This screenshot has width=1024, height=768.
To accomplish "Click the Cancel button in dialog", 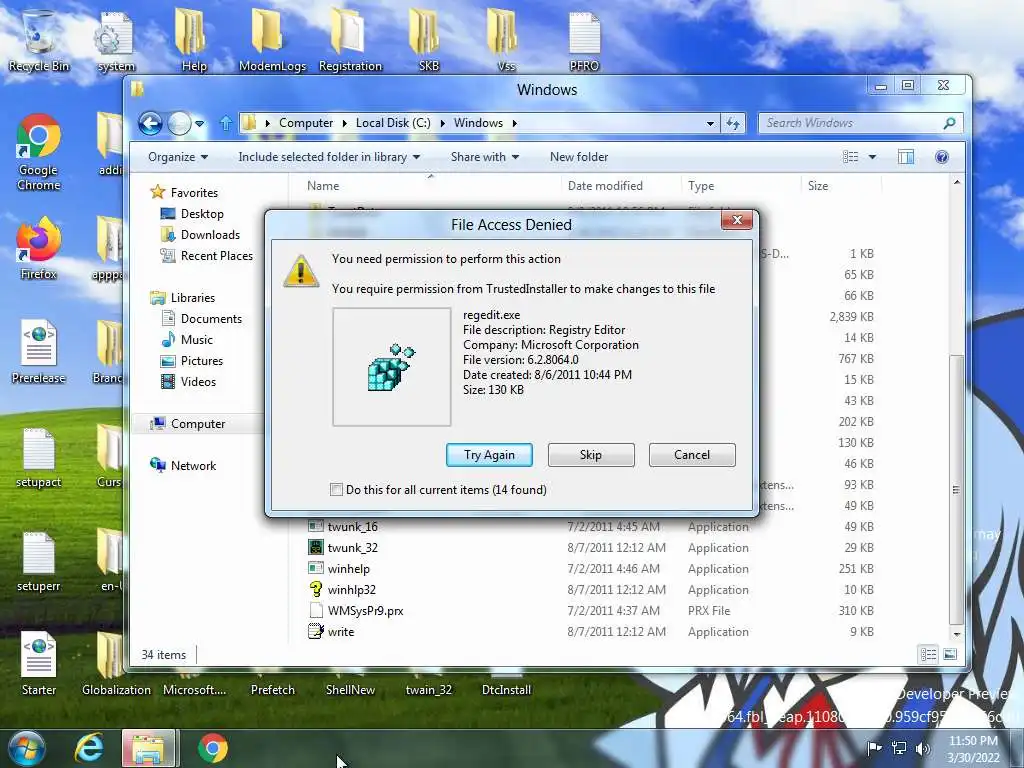I will (x=692, y=455).
